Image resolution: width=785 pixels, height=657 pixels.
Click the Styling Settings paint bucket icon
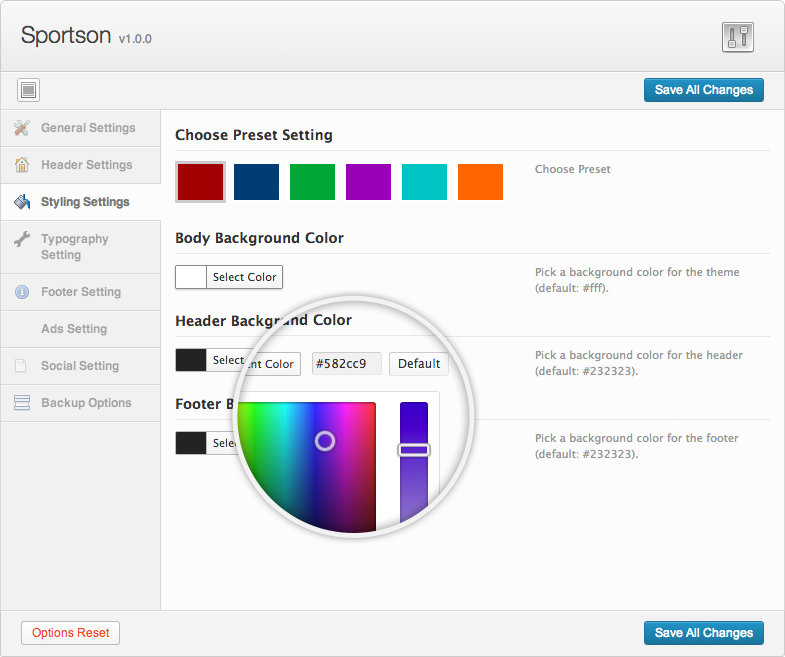click(x=22, y=202)
